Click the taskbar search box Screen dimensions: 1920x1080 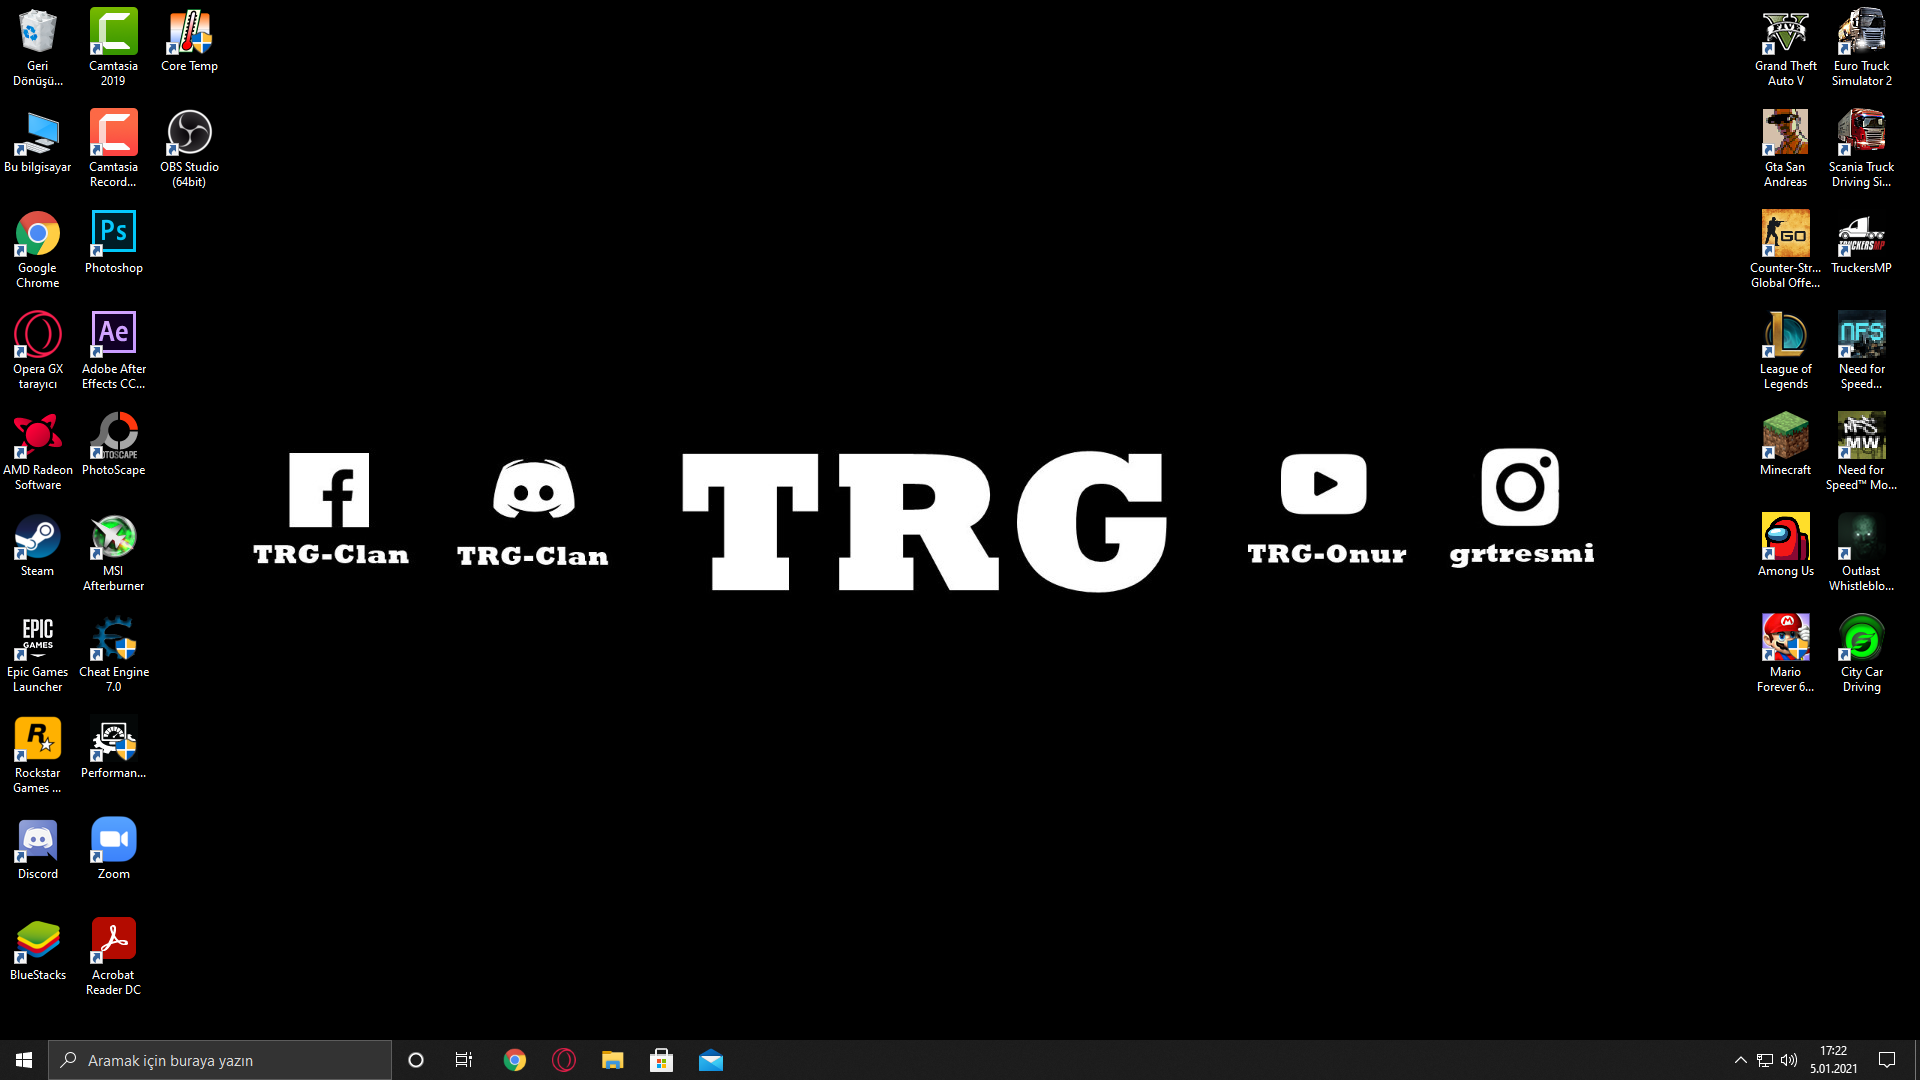coord(220,1060)
